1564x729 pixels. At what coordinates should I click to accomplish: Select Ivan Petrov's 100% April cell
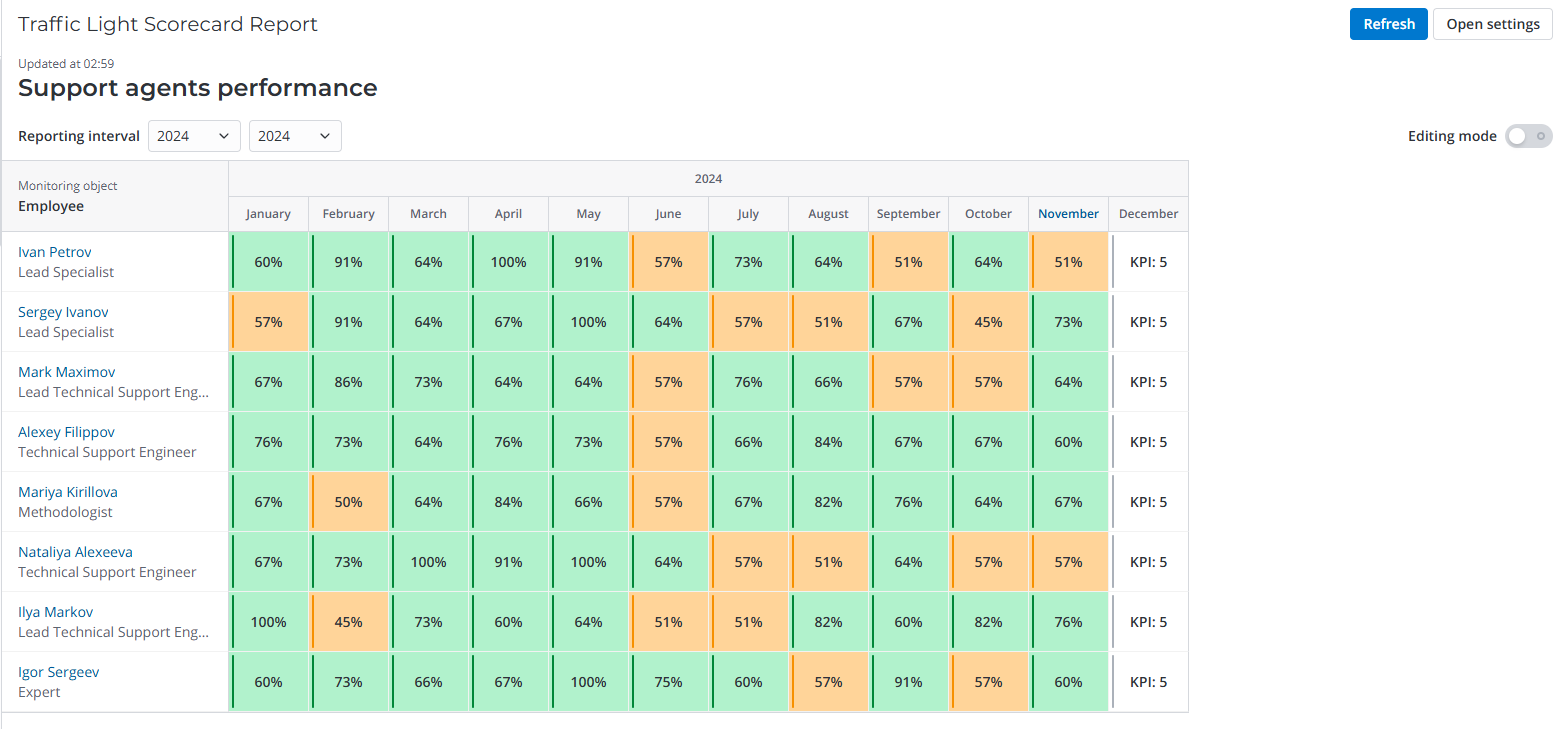[x=508, y=262]
